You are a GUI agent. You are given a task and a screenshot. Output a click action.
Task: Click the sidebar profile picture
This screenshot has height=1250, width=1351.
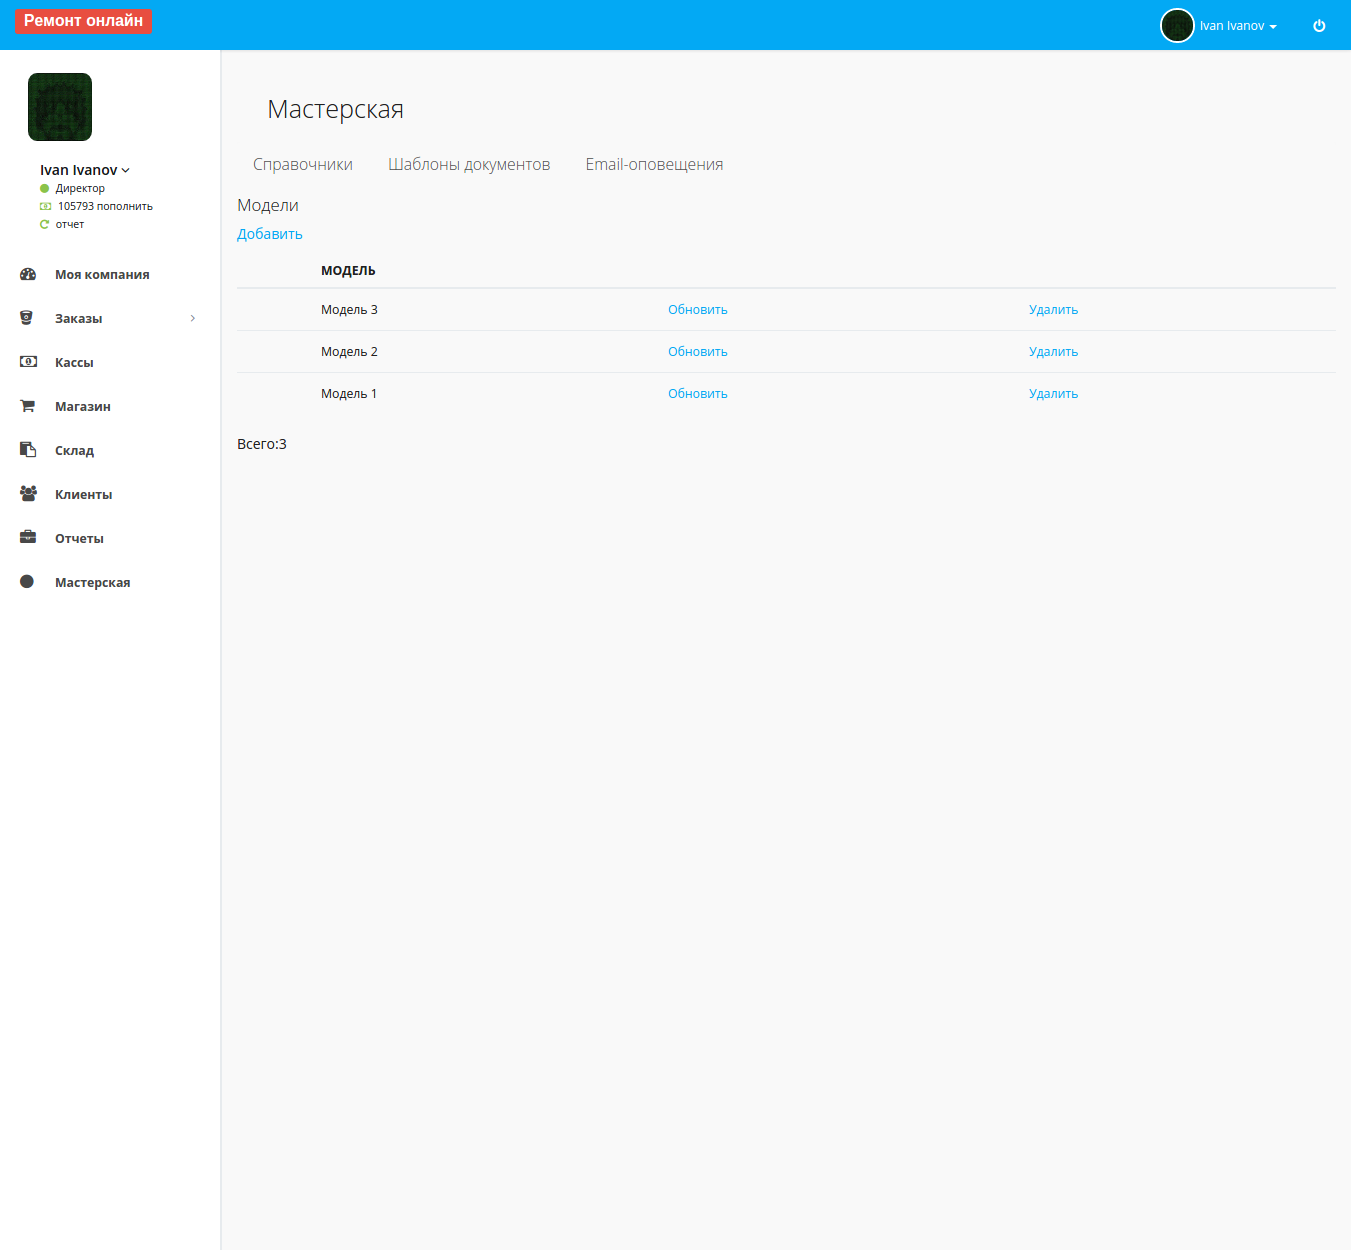pyautogui.click(x=60, y=107)
